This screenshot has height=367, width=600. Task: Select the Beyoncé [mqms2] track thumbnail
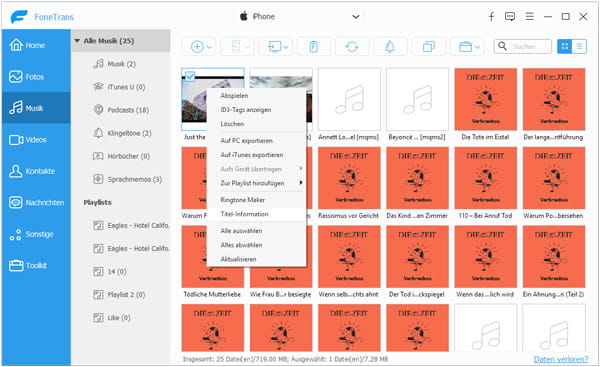(x=417, y=99)
